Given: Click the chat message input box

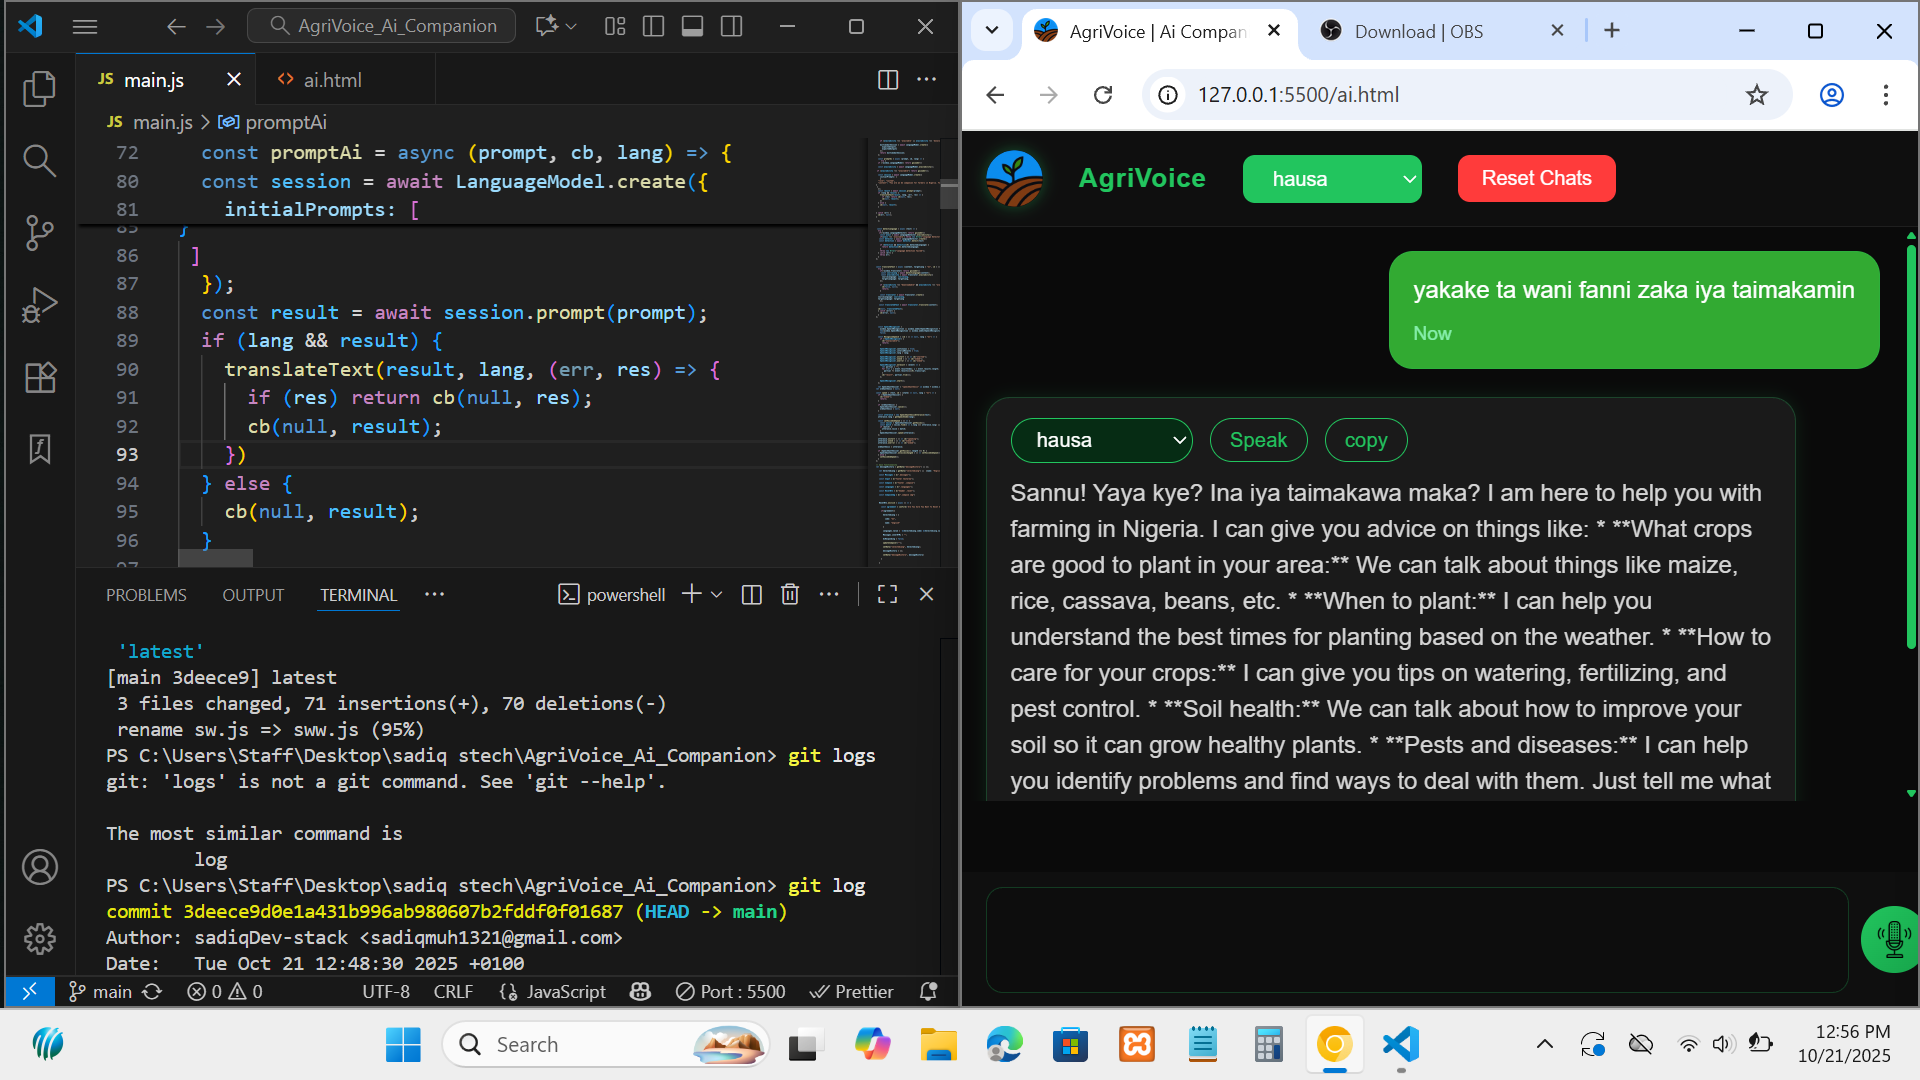Looking at the screenshot, I should 1416,939.
